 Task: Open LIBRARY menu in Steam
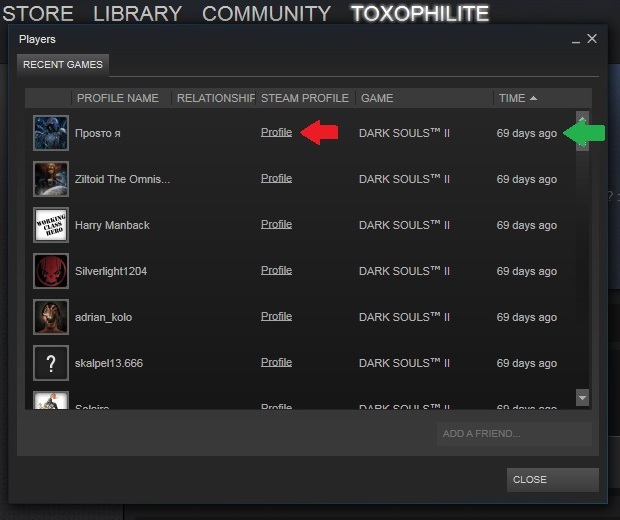coord(138,13)
